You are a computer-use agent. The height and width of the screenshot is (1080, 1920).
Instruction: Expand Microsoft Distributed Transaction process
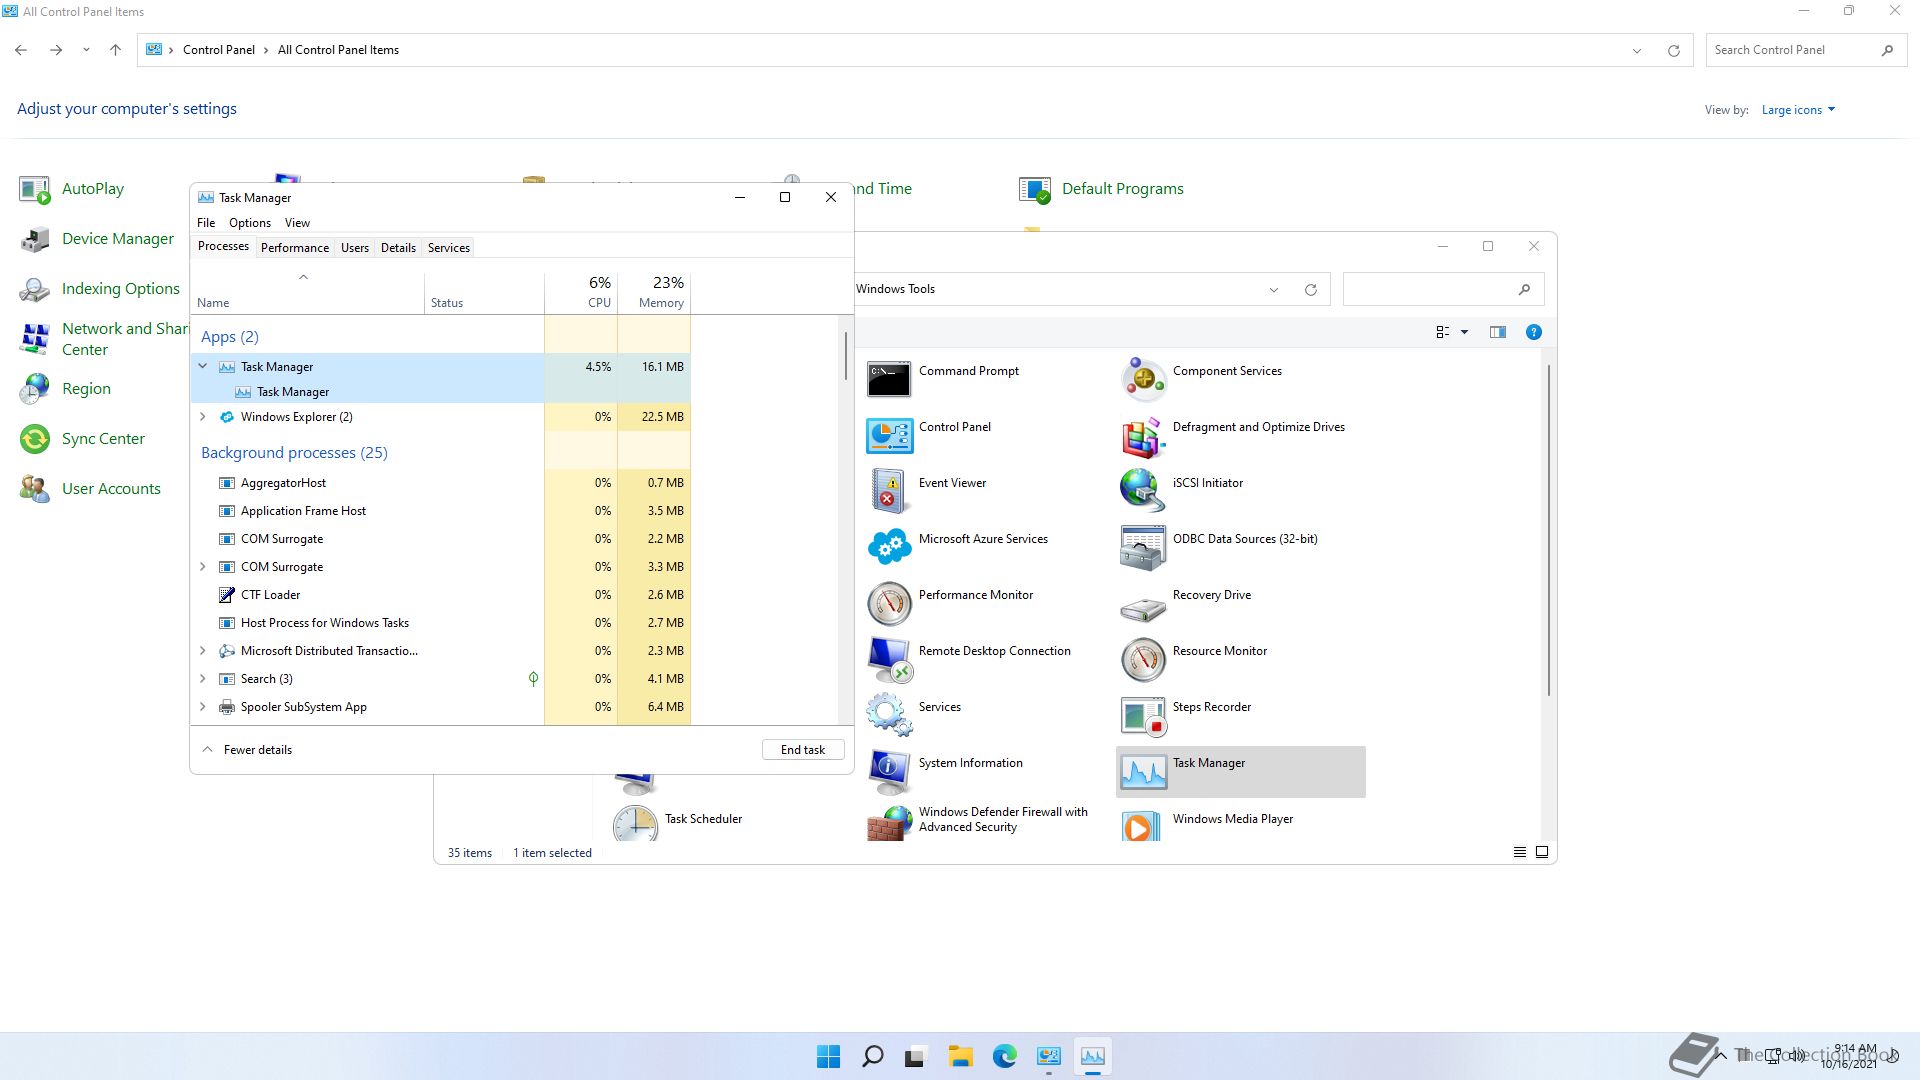click(203, 651)
